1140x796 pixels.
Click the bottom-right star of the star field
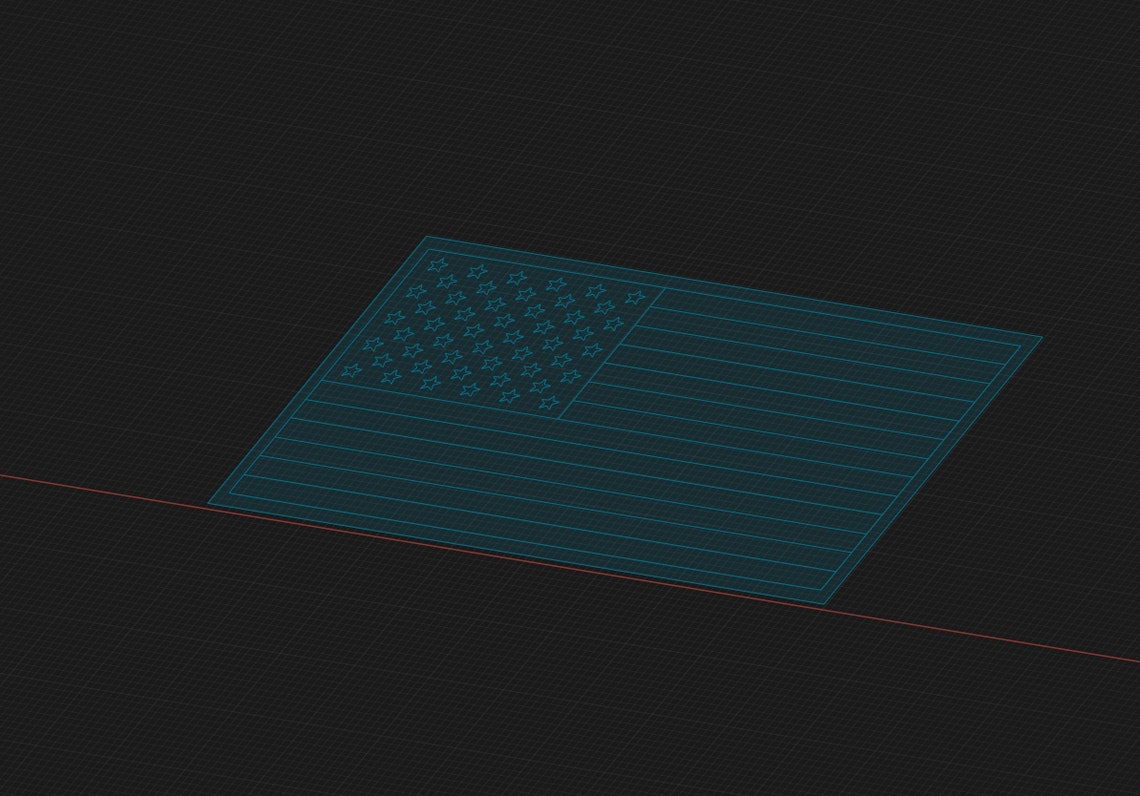click(x=548, y=402)
